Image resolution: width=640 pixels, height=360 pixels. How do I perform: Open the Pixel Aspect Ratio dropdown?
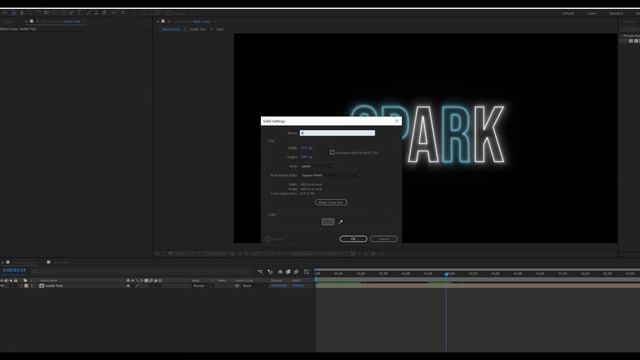coord(331,175)
